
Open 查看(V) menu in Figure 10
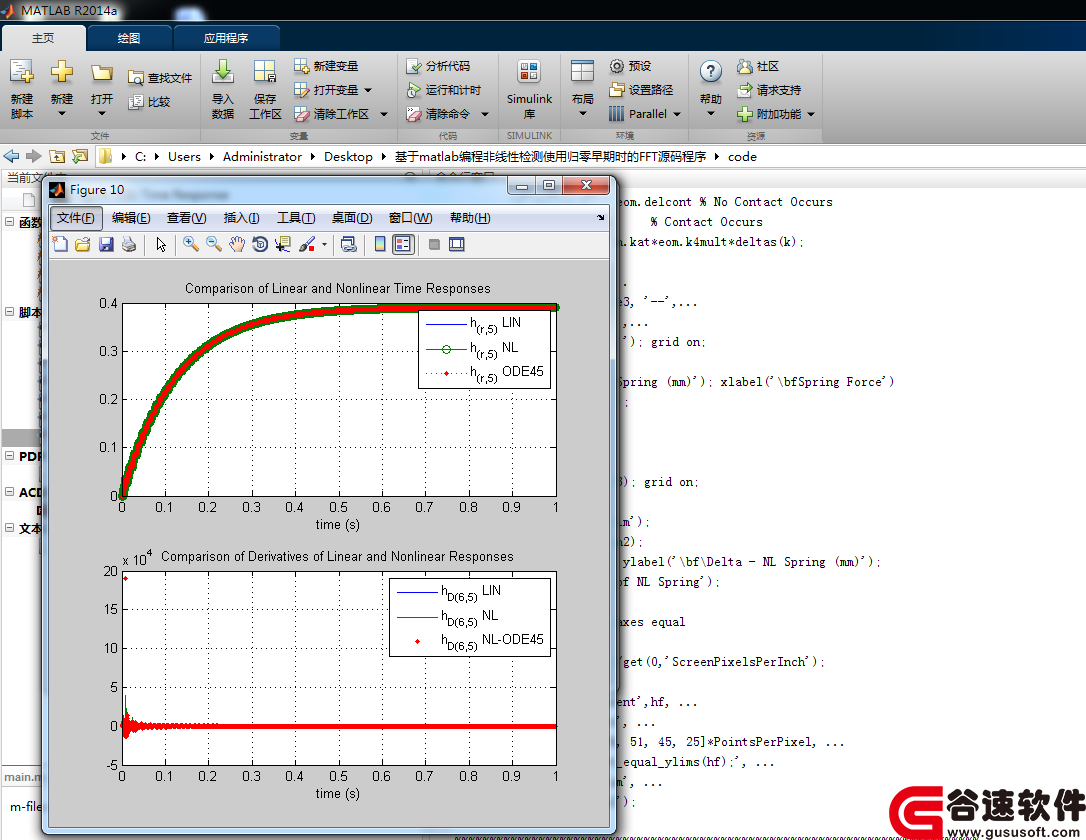[186, 218]
